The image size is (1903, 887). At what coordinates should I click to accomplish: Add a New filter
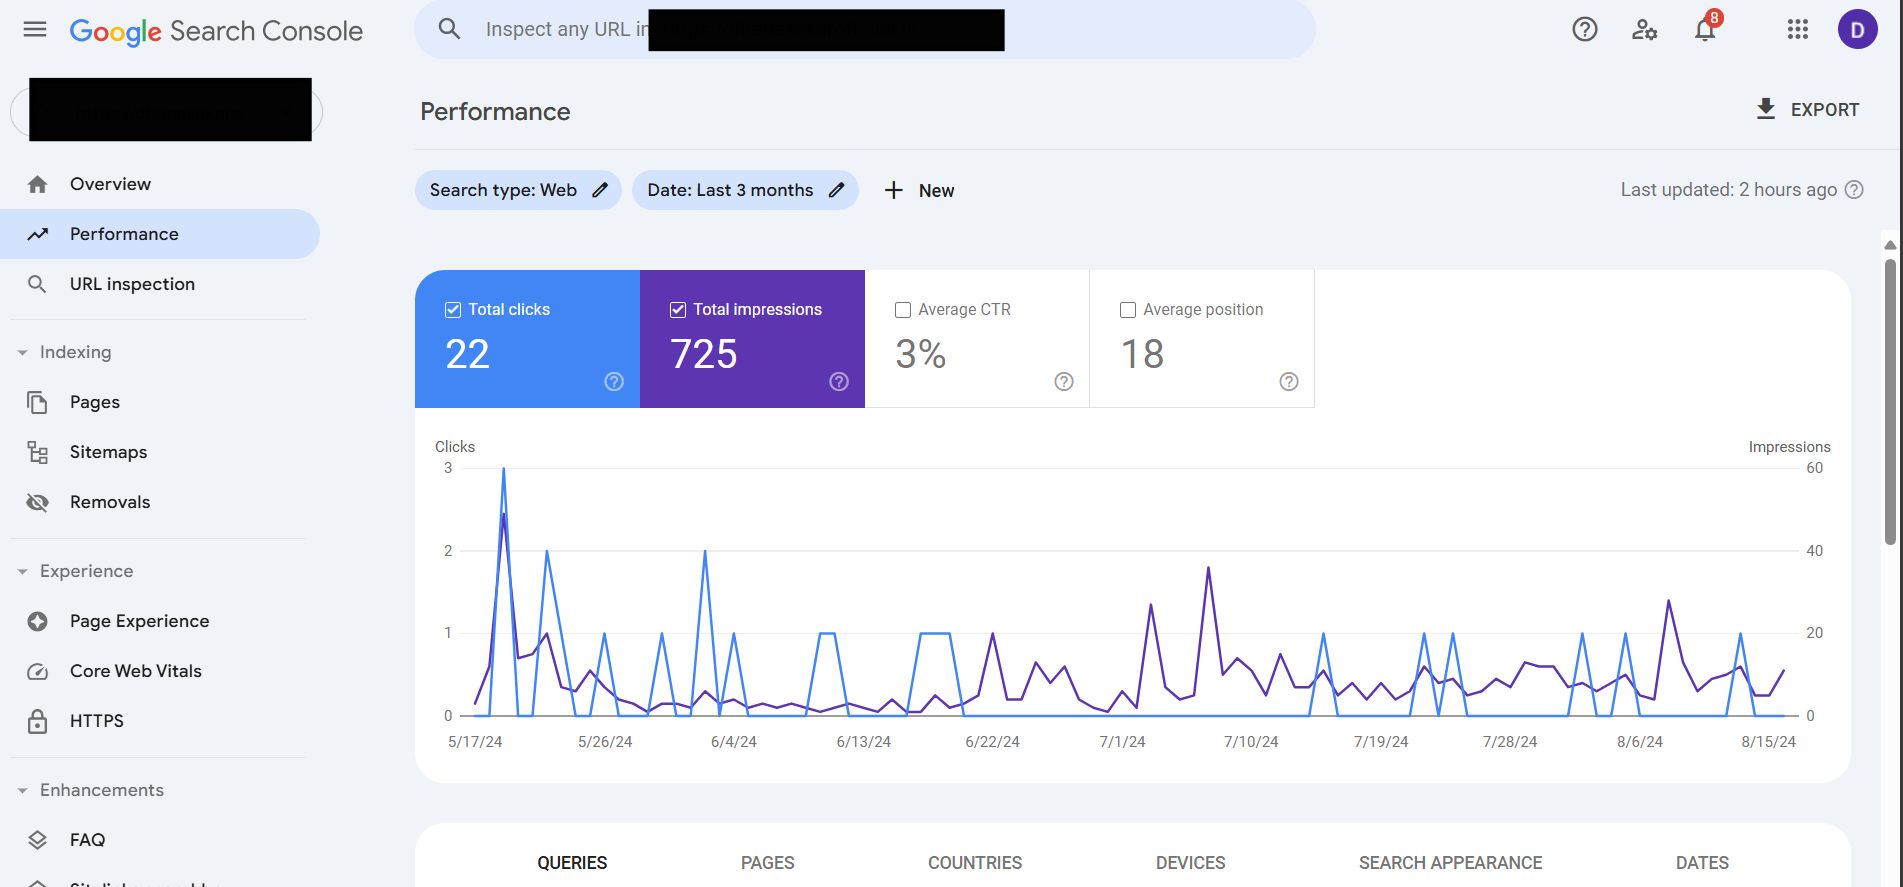pos(919,190)
